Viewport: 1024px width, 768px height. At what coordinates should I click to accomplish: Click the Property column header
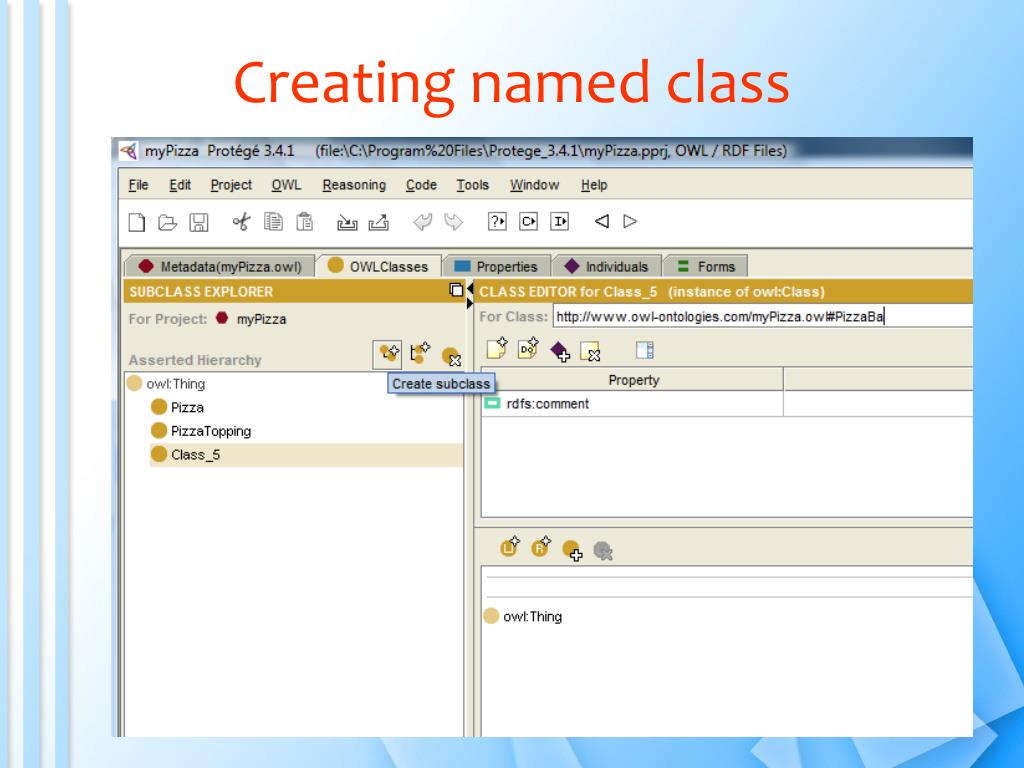tap(633, 379)
